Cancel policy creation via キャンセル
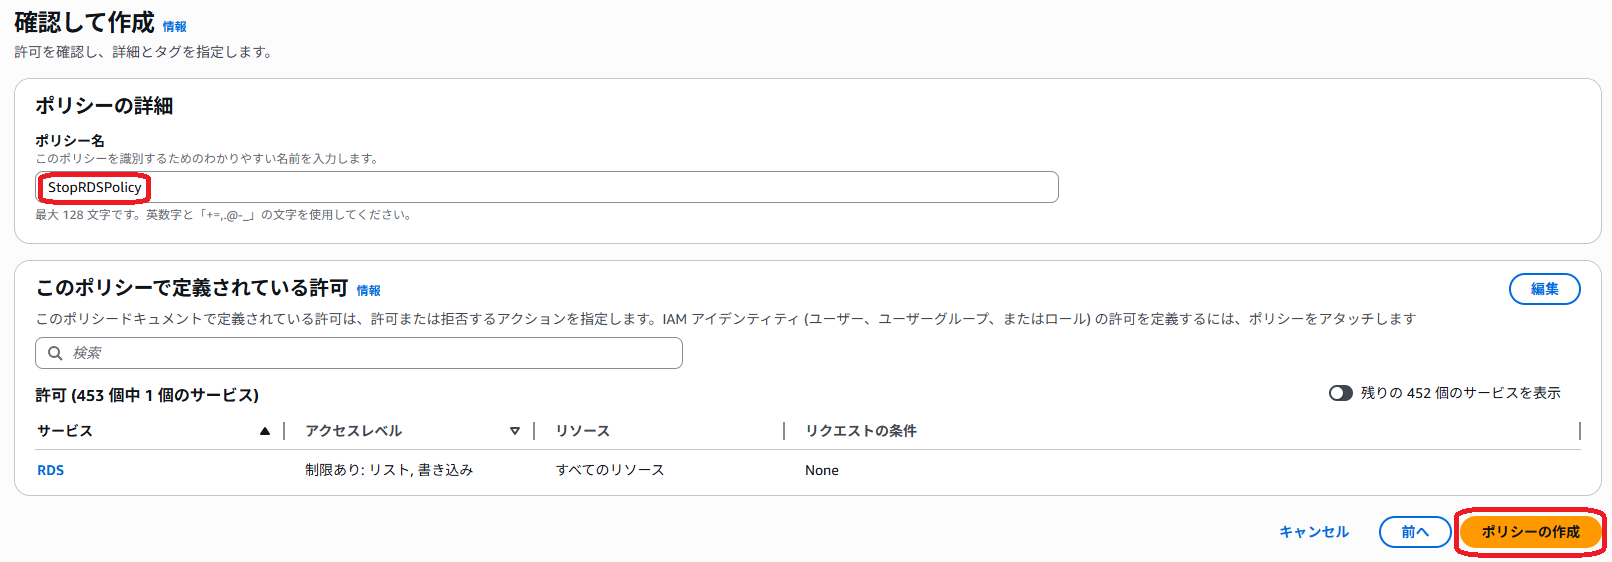 1314,532
